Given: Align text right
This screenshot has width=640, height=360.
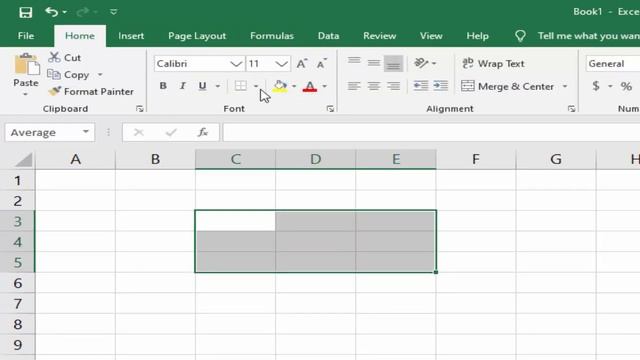Looking at the screenshot, I should (x=393, y=86).
